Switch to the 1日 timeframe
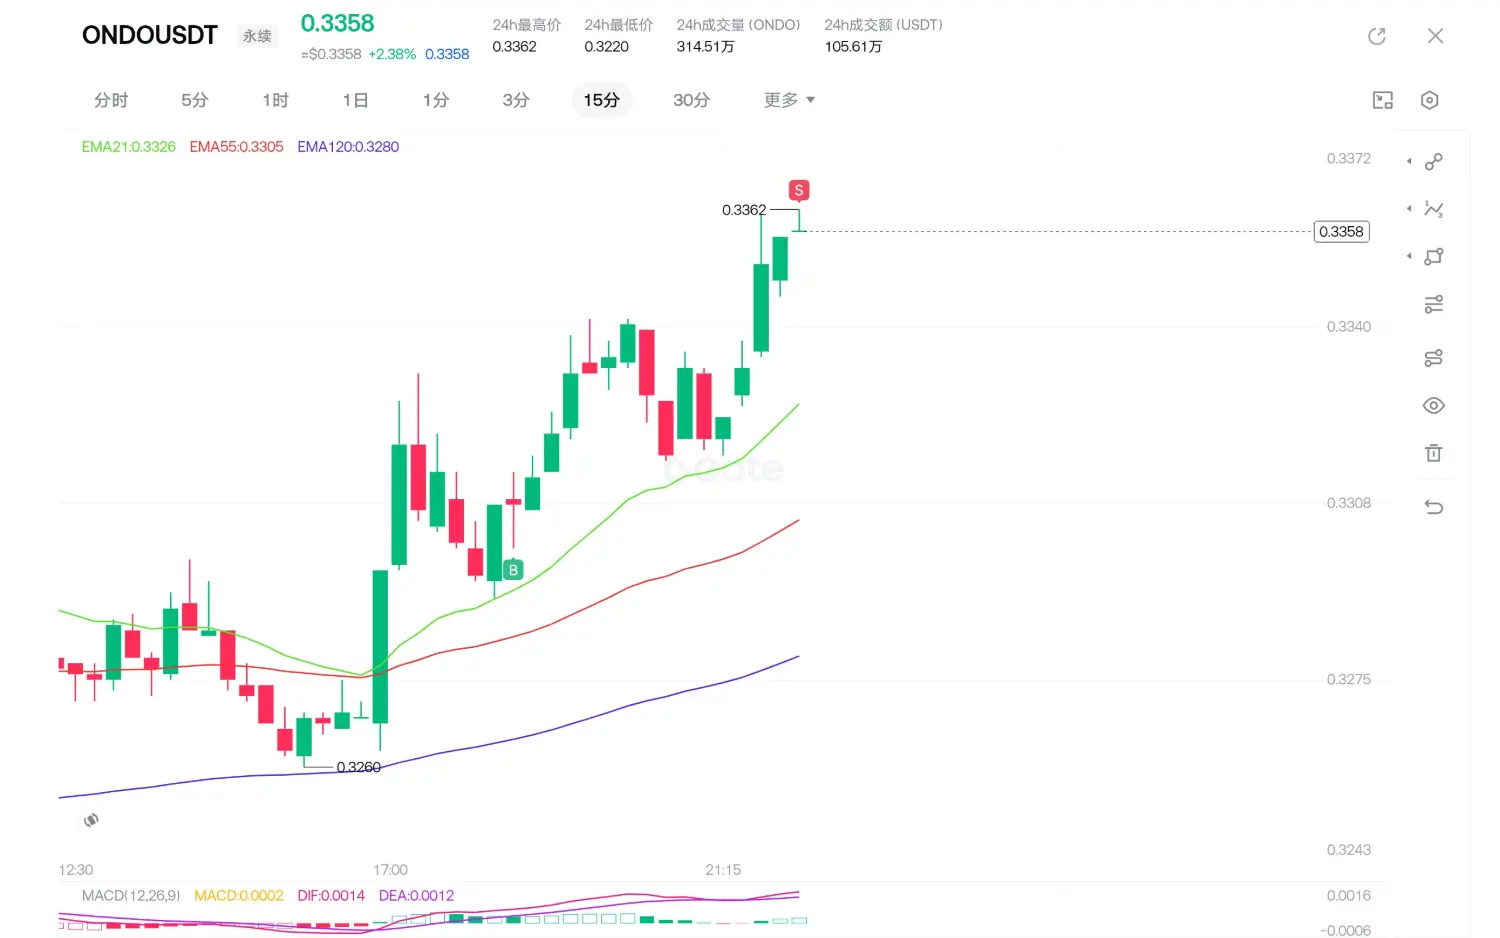 click(x=355, y=100)
